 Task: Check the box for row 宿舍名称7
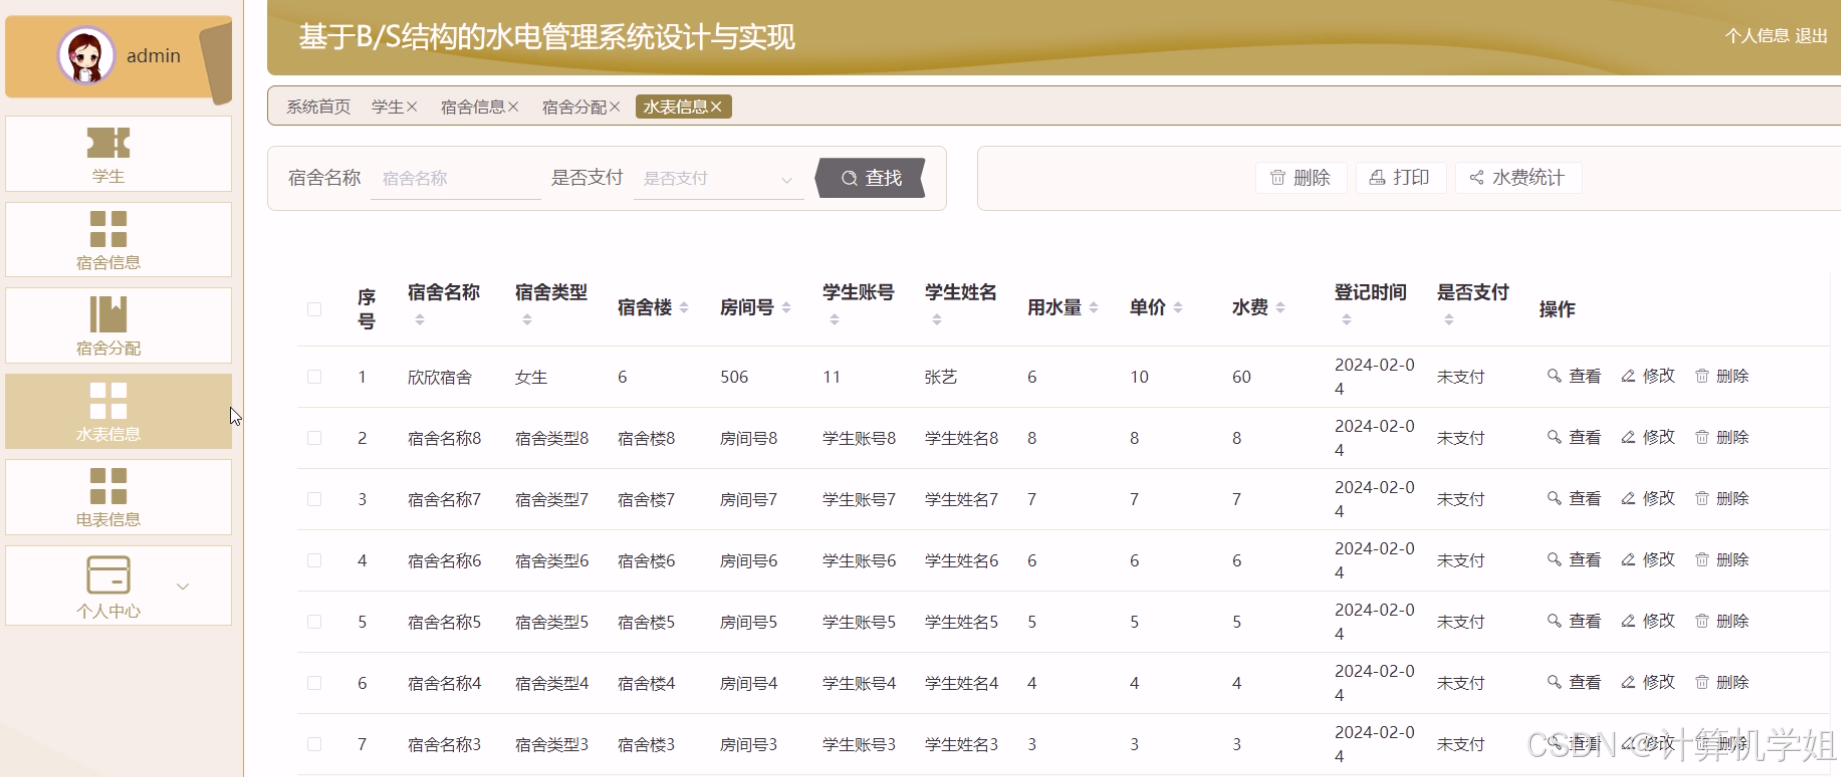[x=314, y=499]
